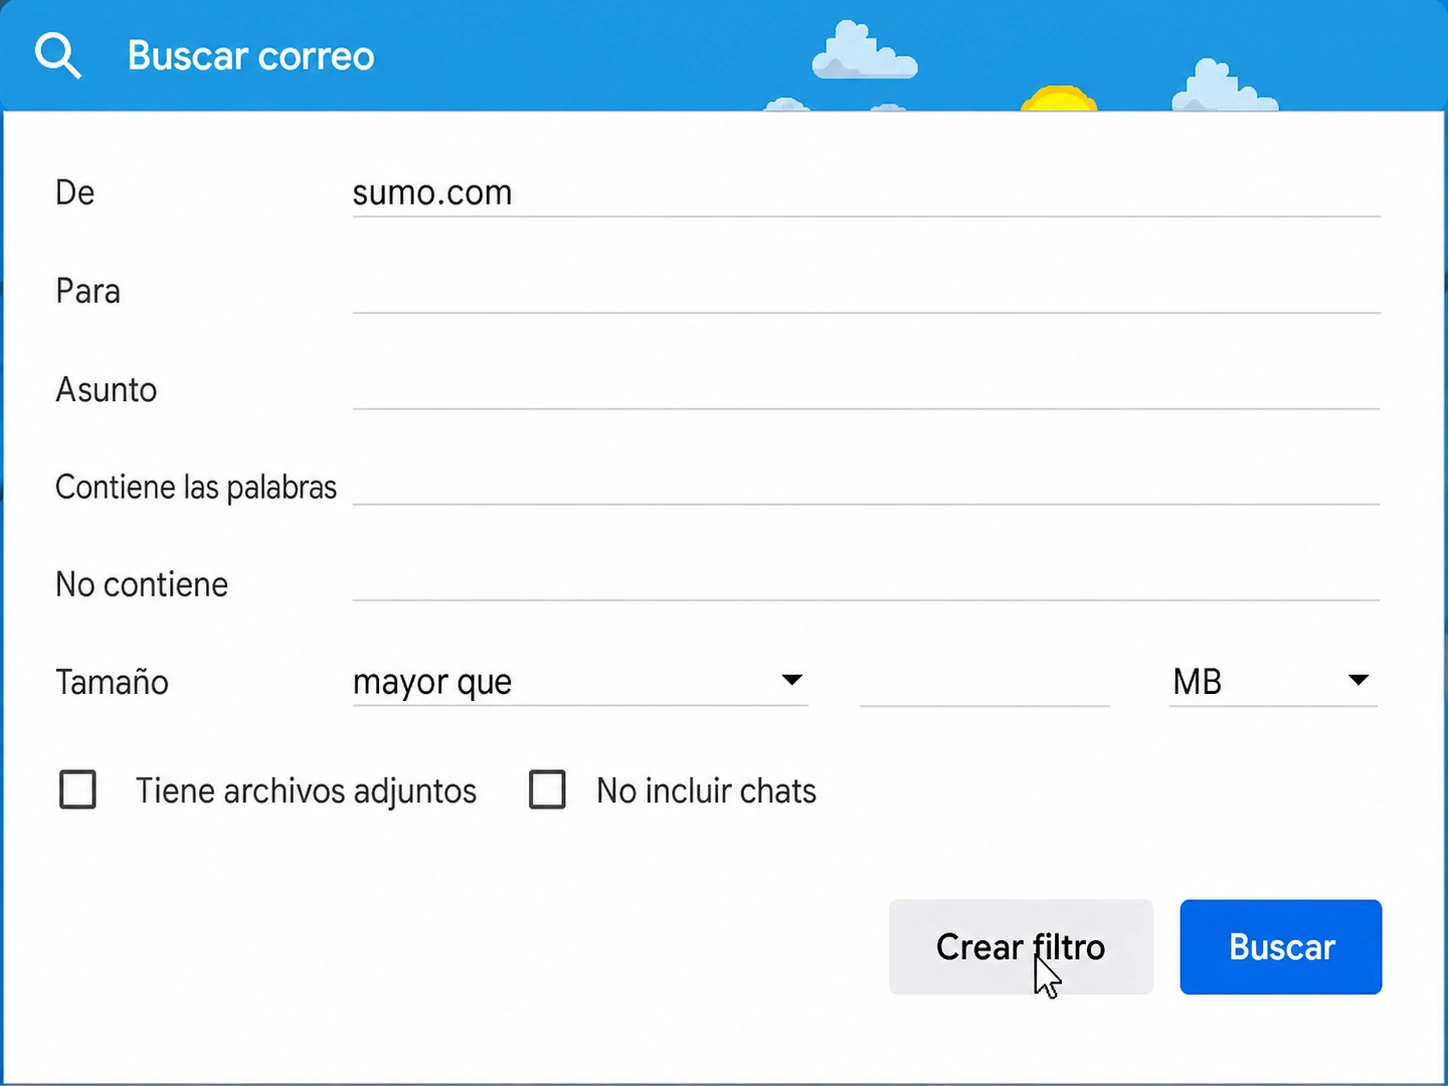Click the Asunto label text
The image size is (1448, 1086).
[106, 389]
